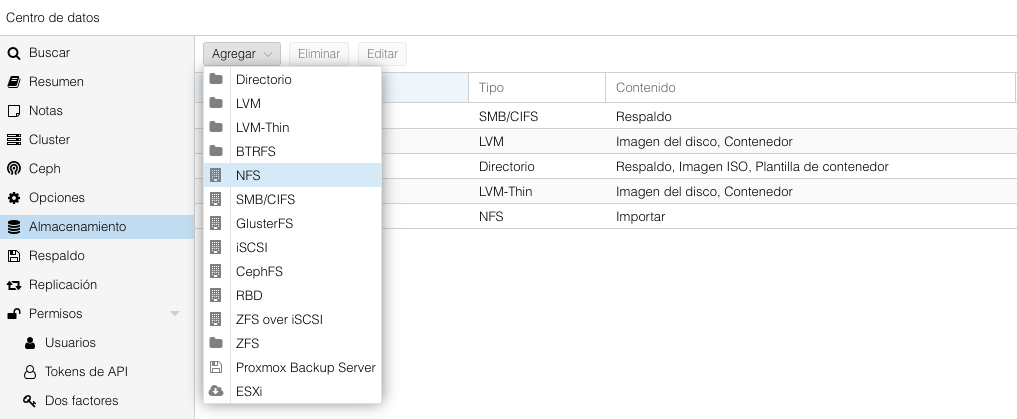Click the Buscar magnifier icon in sidebar
The width and height of the screenshot is (1017, 419).
coord(14,53)
